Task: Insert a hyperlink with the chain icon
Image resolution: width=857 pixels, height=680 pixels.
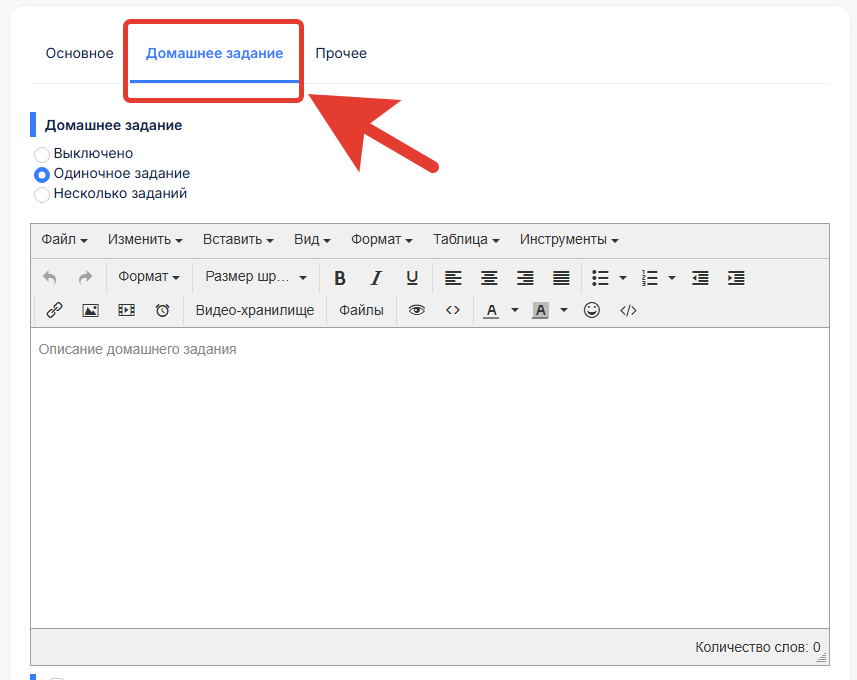Action: pyautogui.click(x=54, y=310)
